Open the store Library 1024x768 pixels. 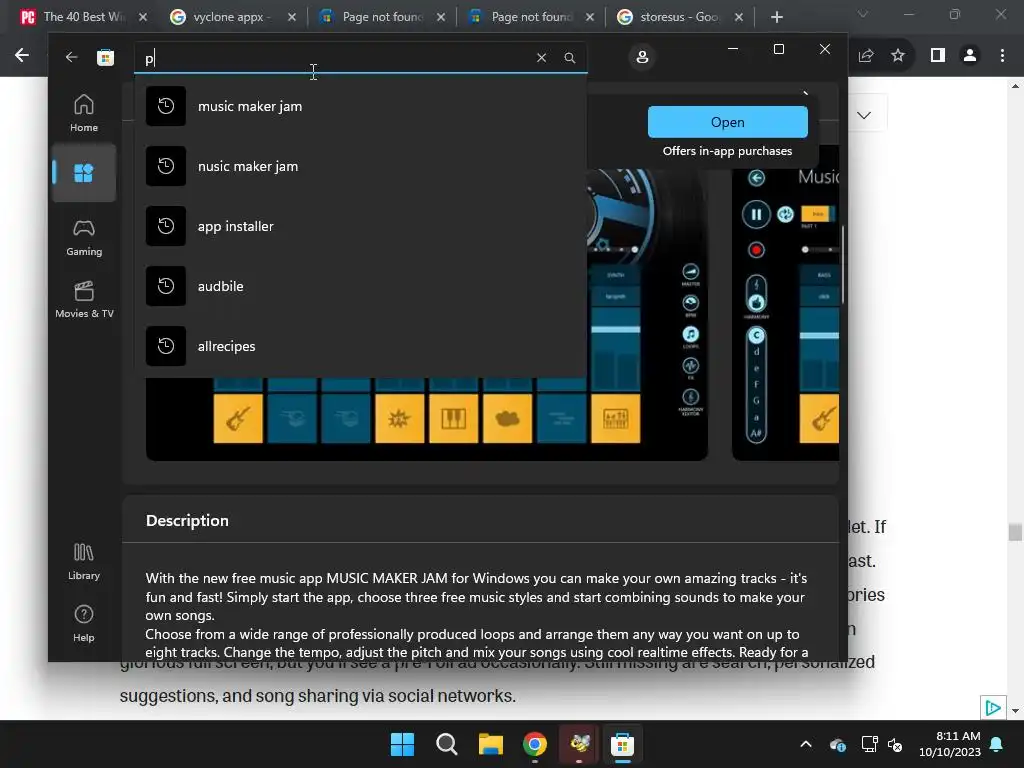(84, 562)
